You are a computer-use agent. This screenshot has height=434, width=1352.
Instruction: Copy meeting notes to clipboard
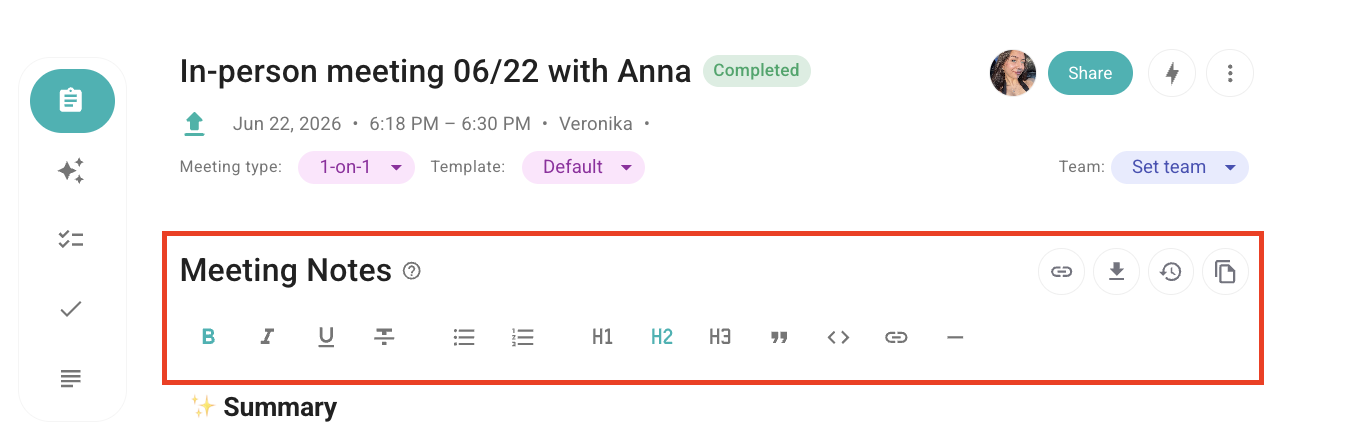point(1225,271)
